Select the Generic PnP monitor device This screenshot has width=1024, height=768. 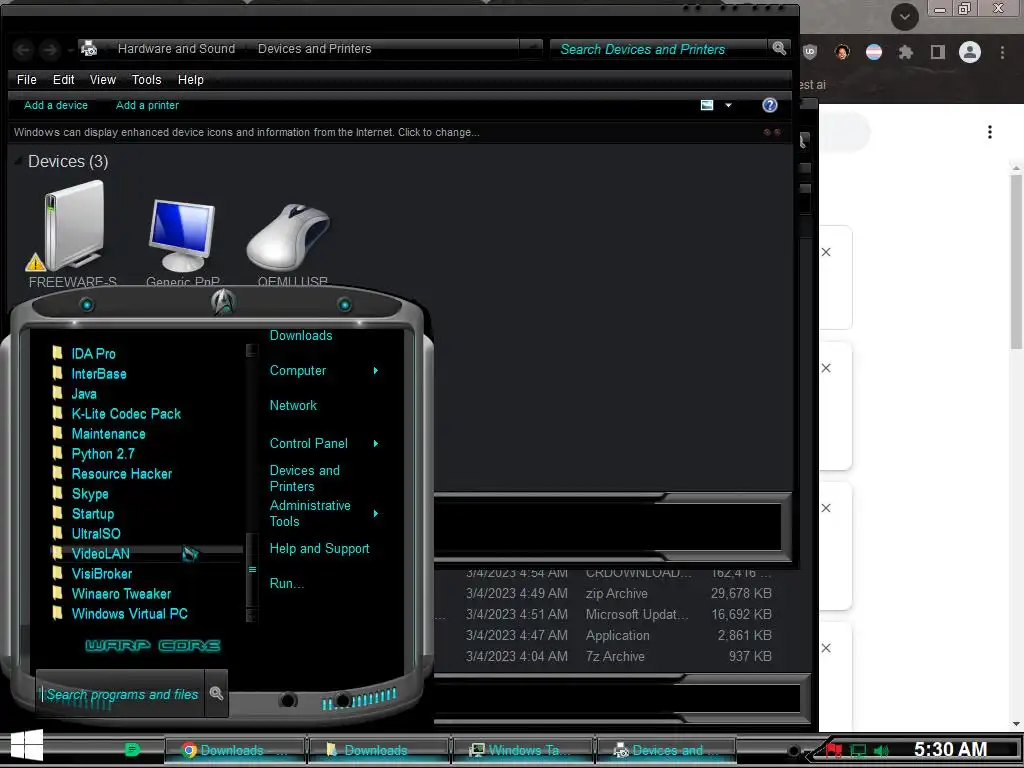[182, 235]
